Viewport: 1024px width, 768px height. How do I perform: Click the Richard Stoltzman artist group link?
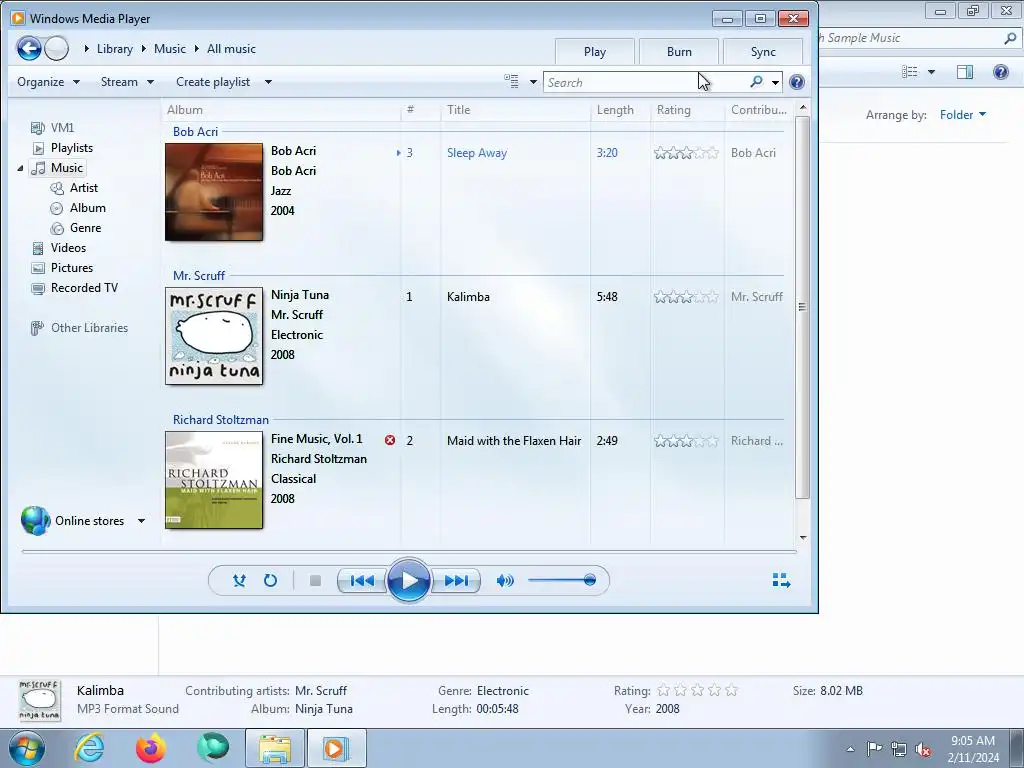[x=221, y=419]
